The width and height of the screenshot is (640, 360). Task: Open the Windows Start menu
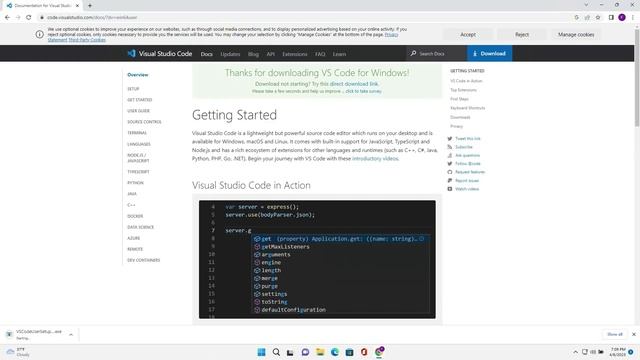(x=261, y=352)
